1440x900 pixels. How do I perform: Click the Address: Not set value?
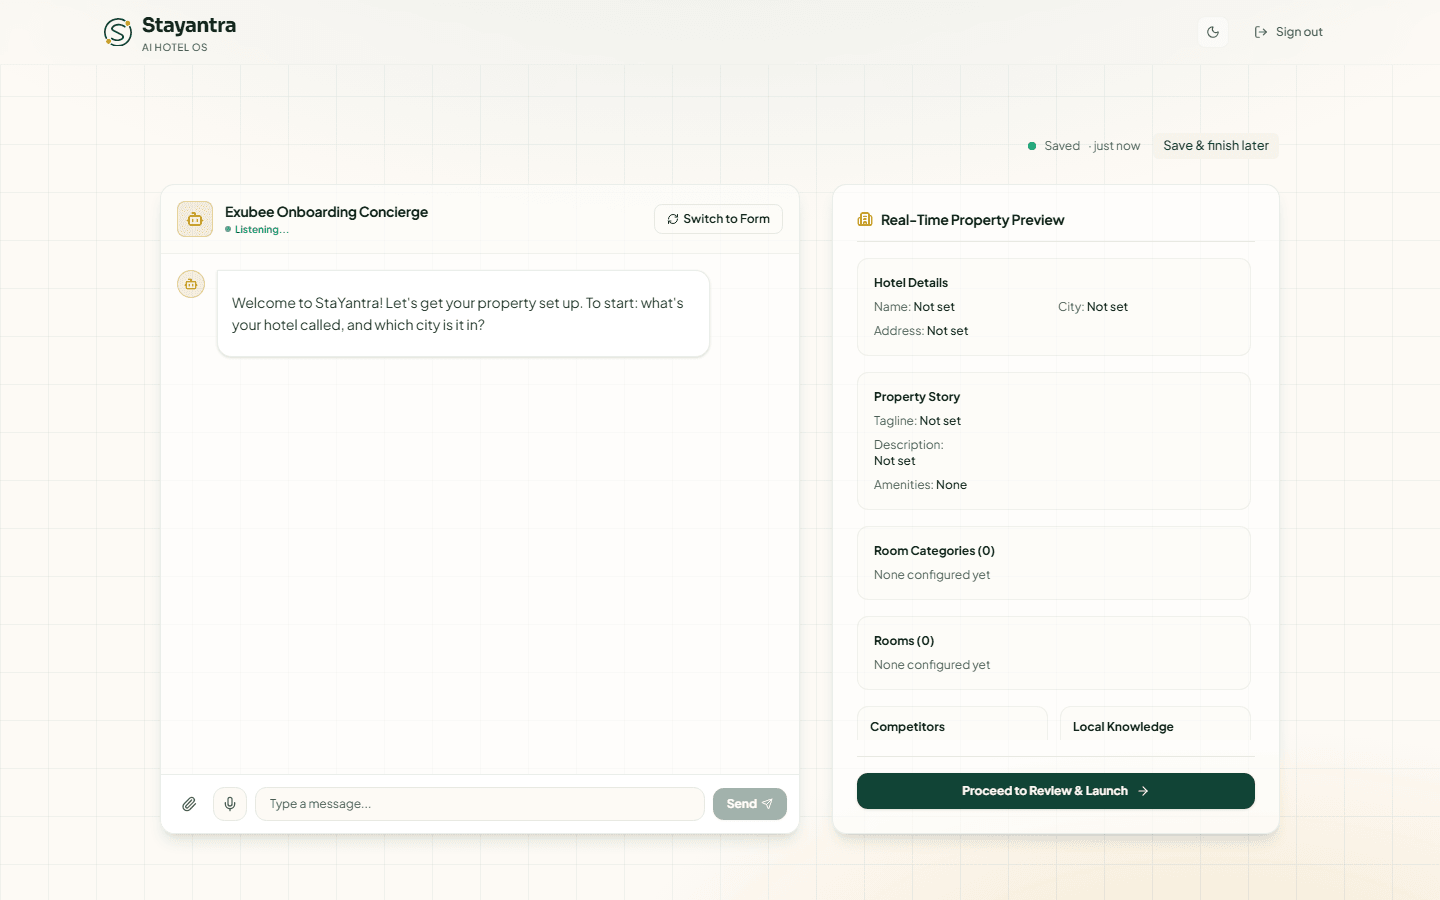947,331
